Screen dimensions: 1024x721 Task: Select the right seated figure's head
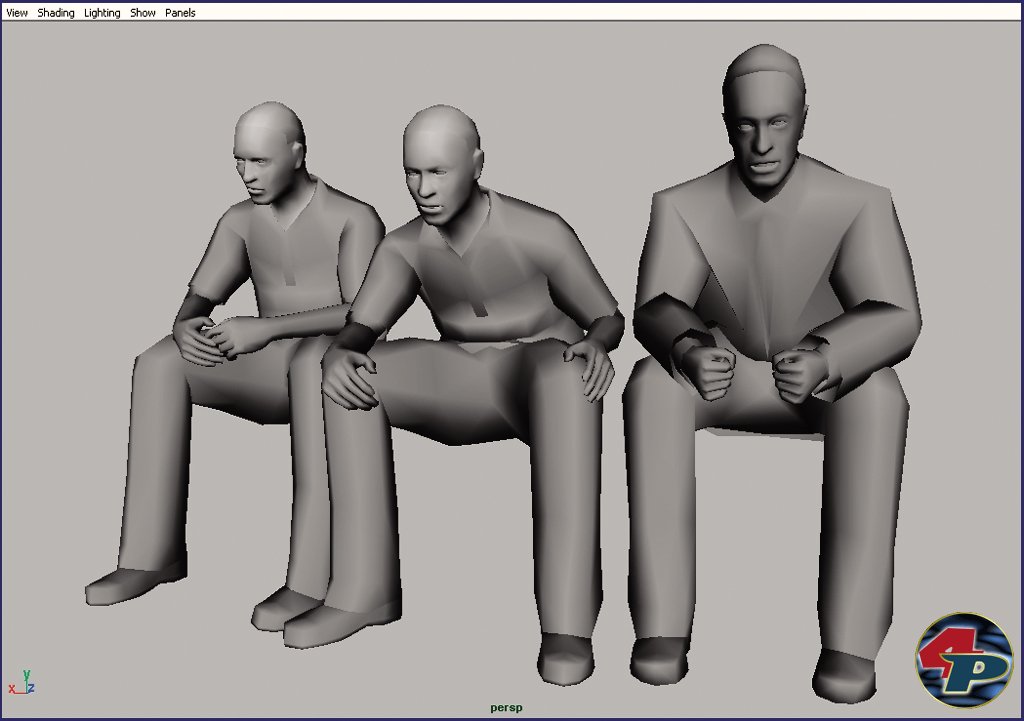pyautogui.click(x=764, y=115)
